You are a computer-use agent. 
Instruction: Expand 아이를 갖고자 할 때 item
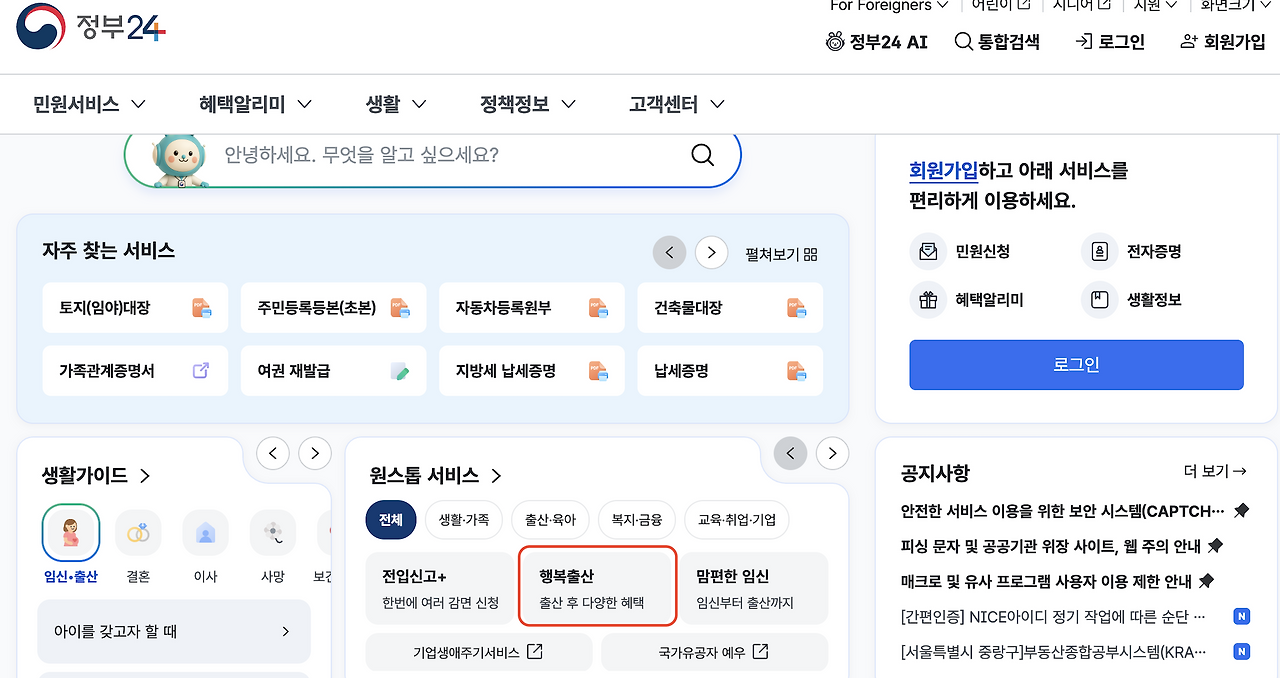click(x=173, y=632)
